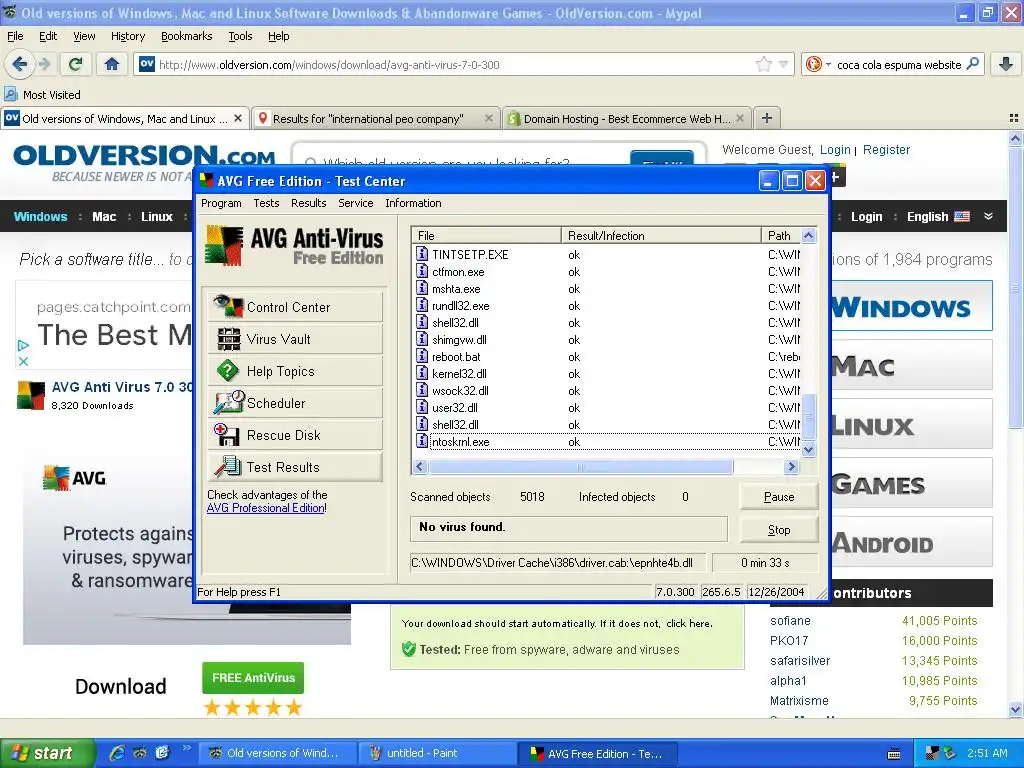Click the browser Forward arrow
The image size is (1024, 768).
44,64
